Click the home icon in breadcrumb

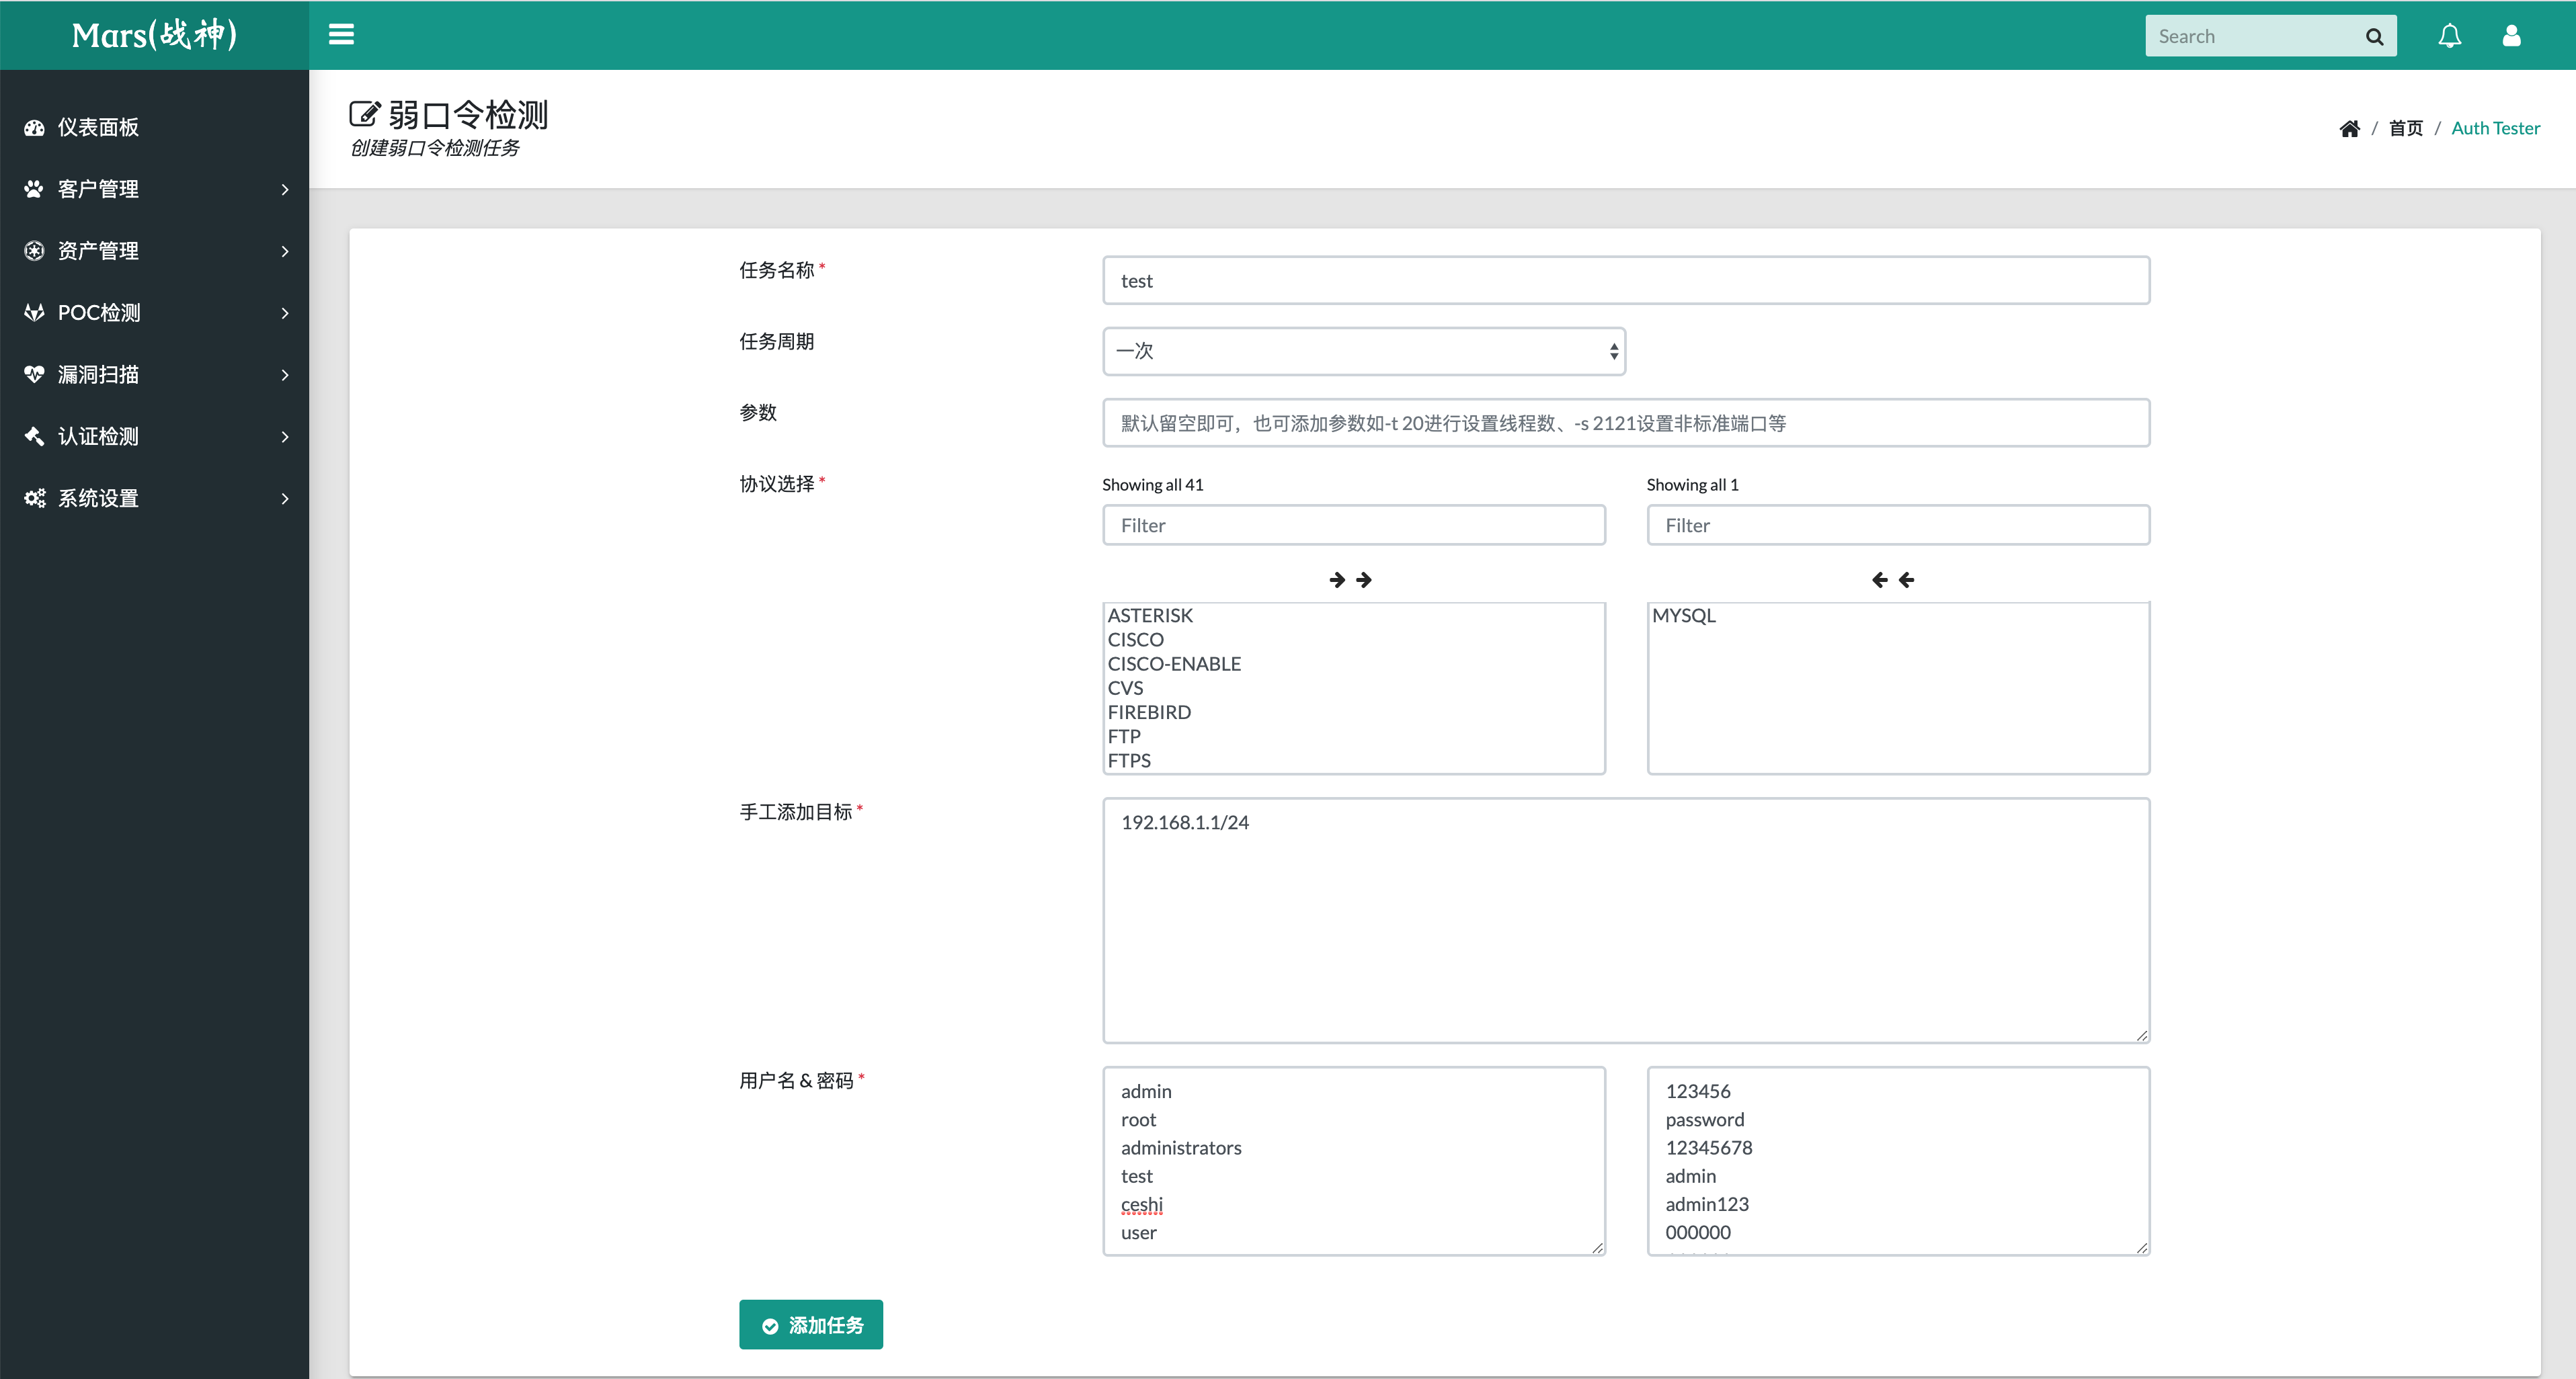[2349, 128]
